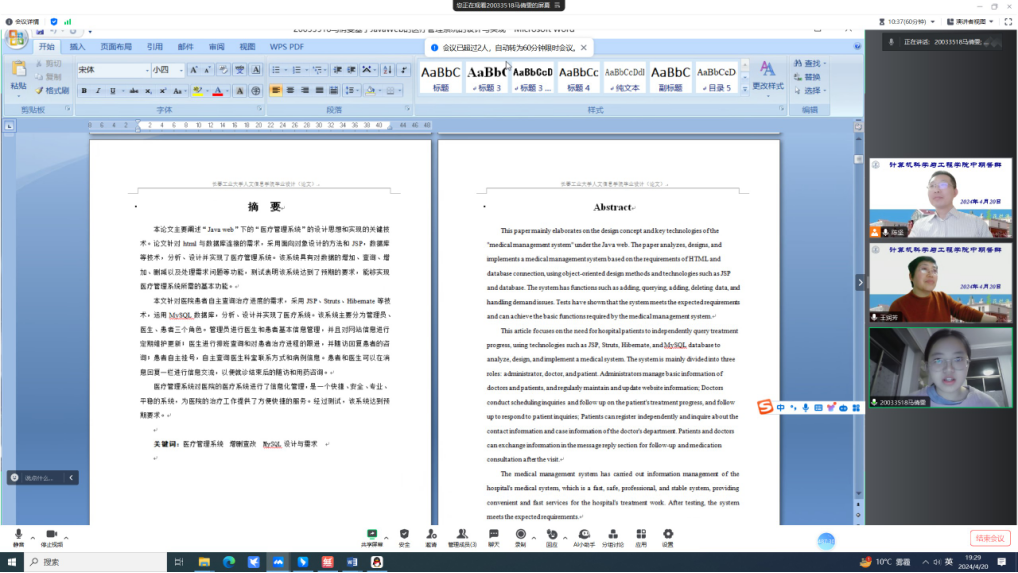Apply italic formatting from the ribbon
The image size is (1018, 573).
point(98,91)
